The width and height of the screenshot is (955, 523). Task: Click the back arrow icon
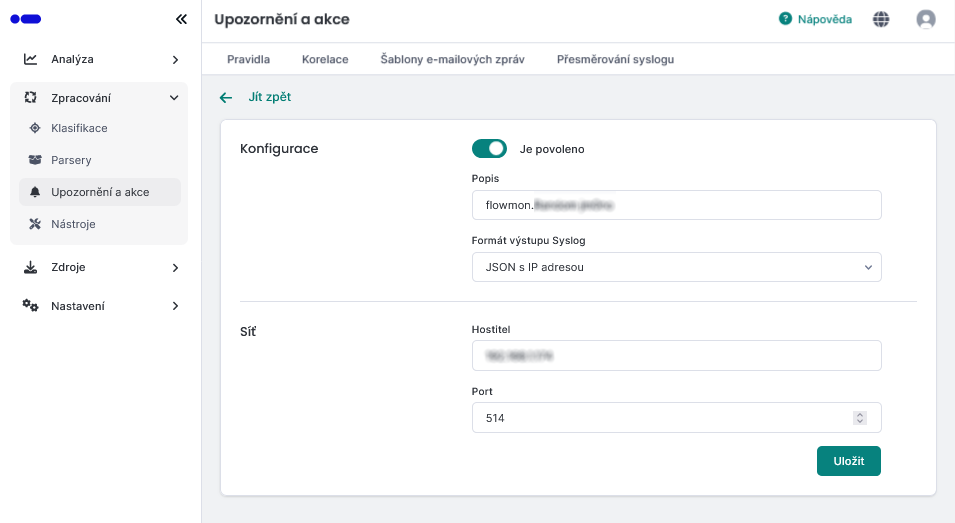point(226,97)
